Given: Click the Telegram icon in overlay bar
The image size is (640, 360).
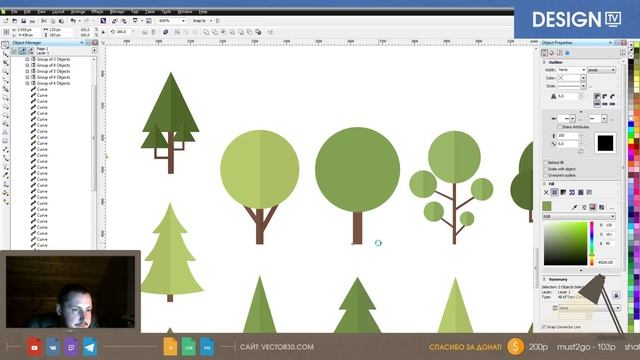Looking at the screenshot, I should coord(90,347).
